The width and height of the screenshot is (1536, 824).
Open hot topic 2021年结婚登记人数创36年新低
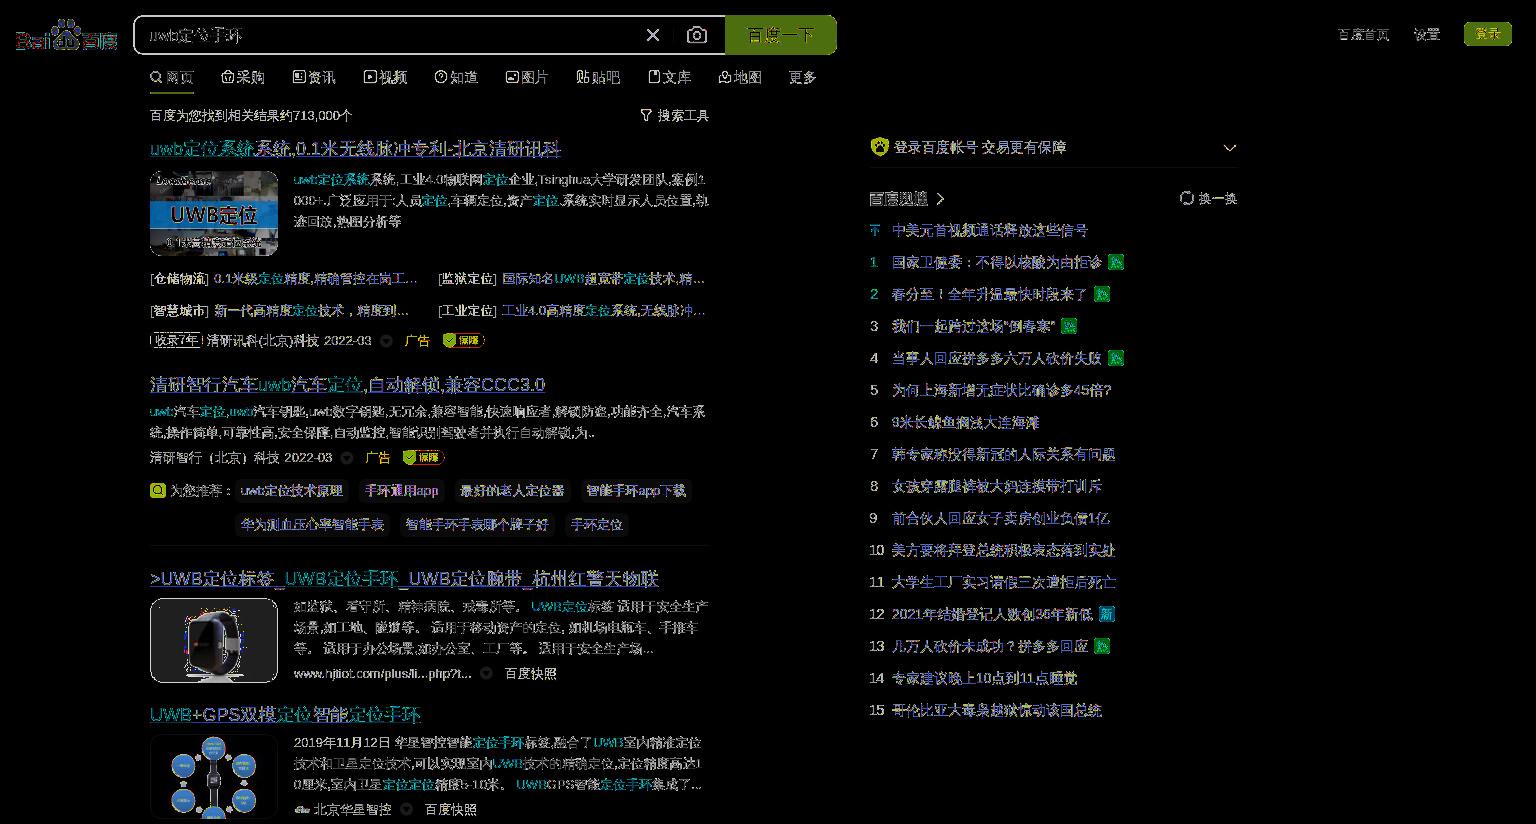(x=992, y=614)
